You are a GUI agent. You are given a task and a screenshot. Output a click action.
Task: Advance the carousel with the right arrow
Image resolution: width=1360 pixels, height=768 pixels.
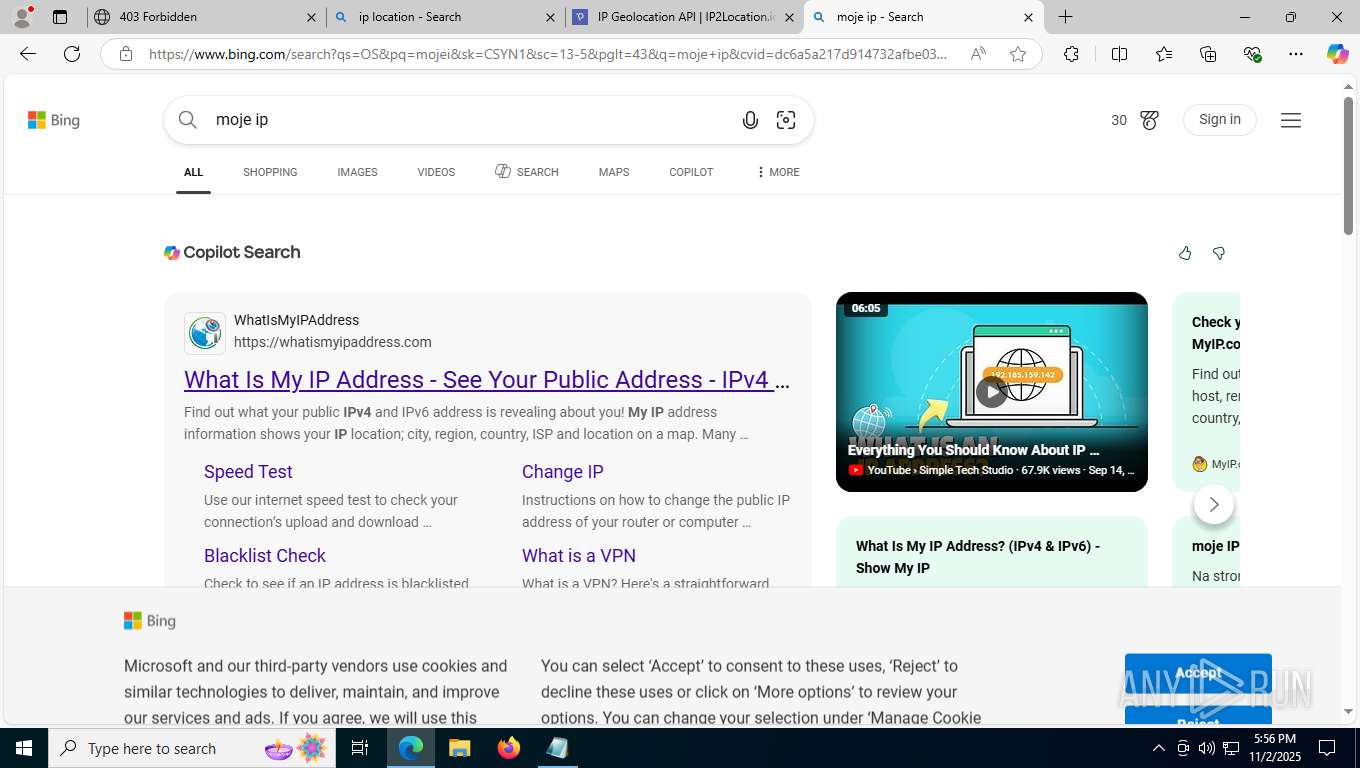pyautogui.click(x=1214, y=504)
